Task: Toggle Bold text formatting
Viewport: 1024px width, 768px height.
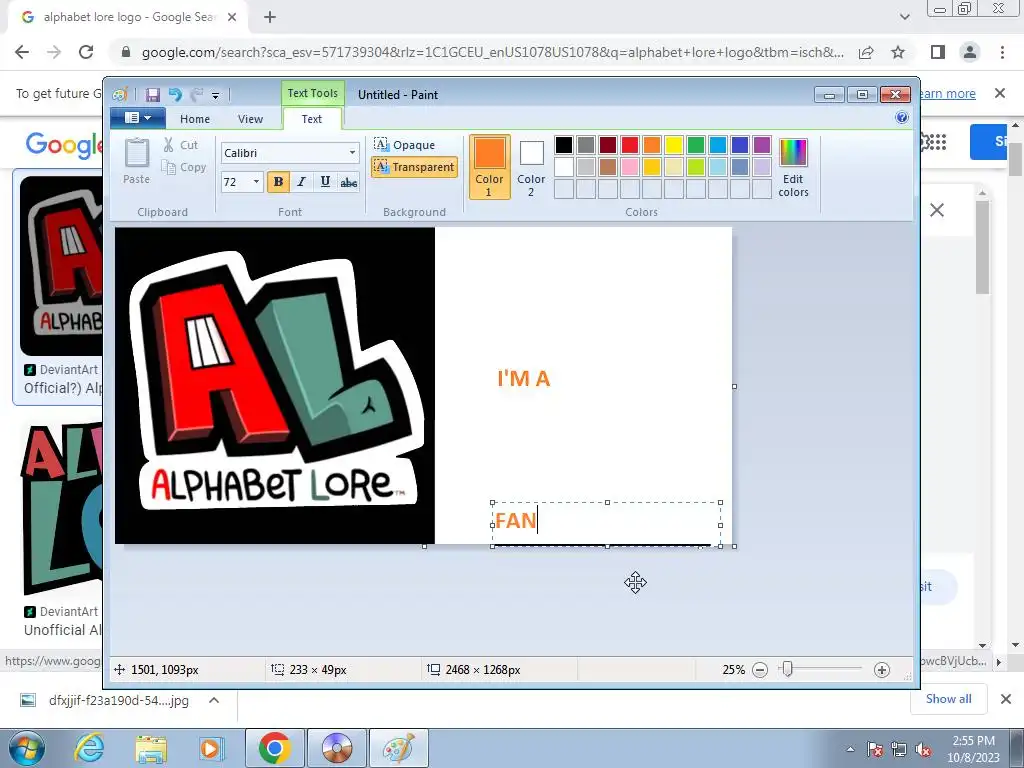Action: [x=278, y=182]
